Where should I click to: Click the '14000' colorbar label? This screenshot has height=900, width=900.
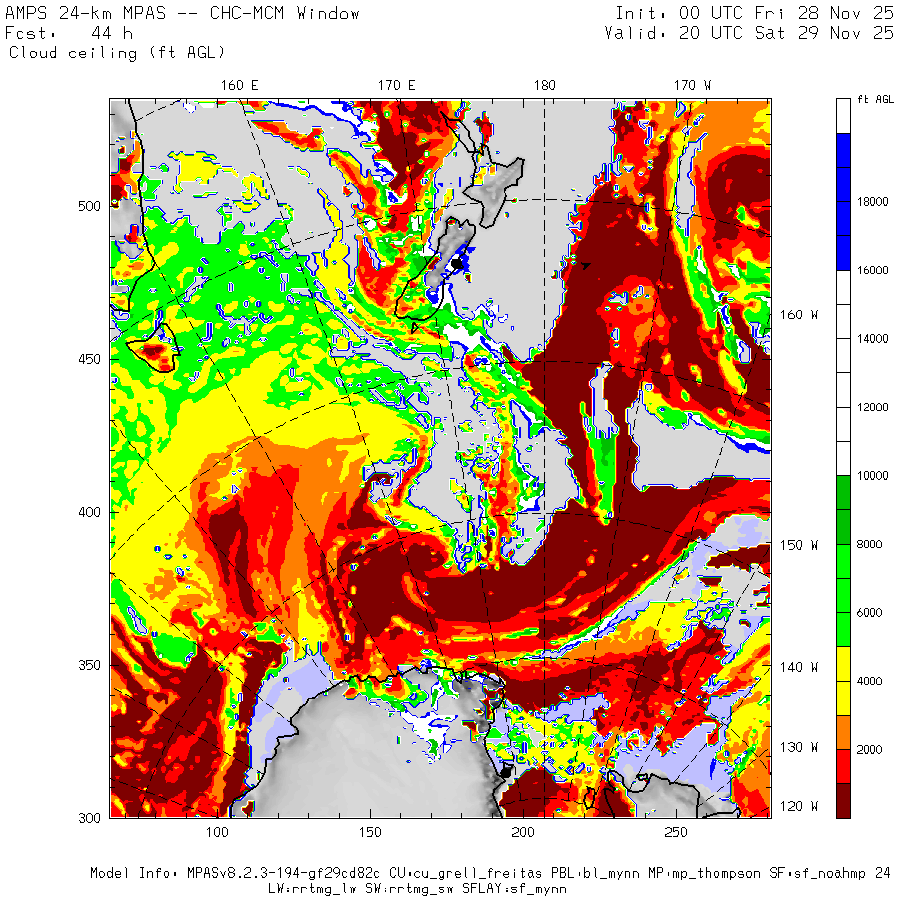coord(872,339)
